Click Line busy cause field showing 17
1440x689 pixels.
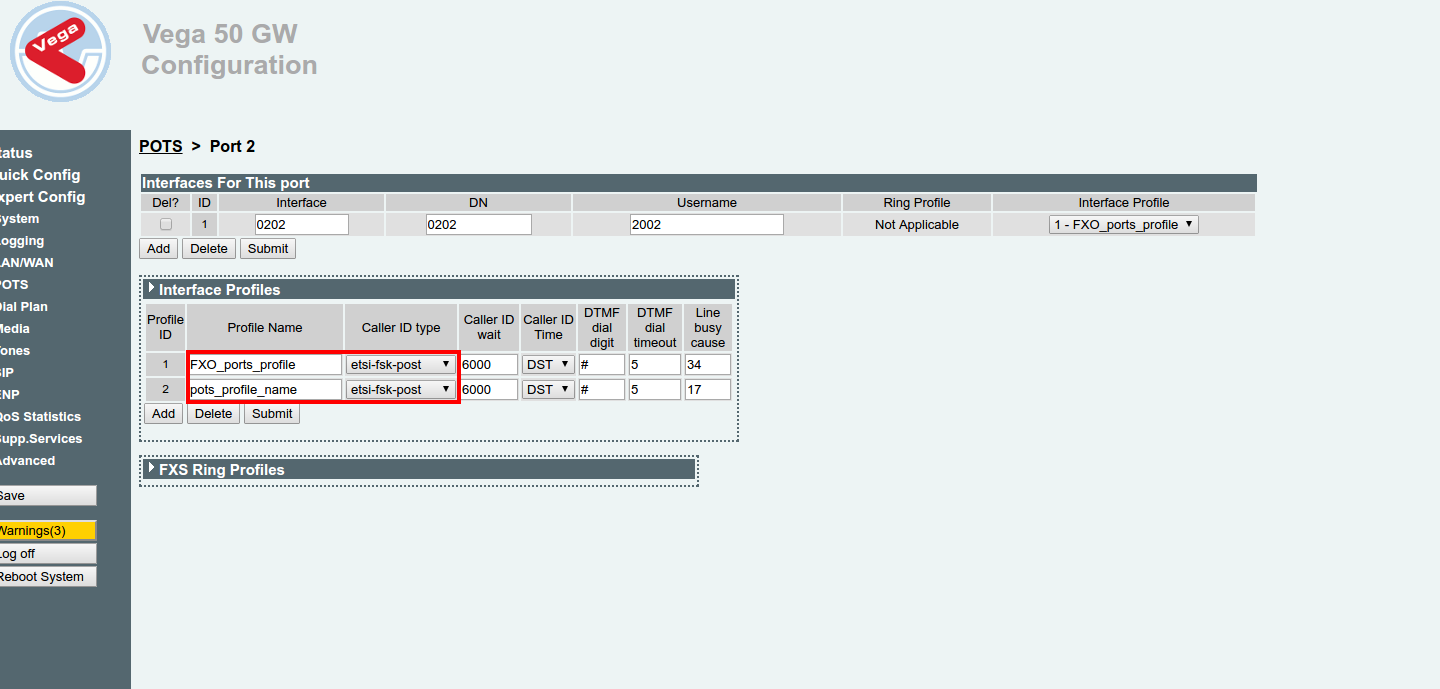(708, 389)
